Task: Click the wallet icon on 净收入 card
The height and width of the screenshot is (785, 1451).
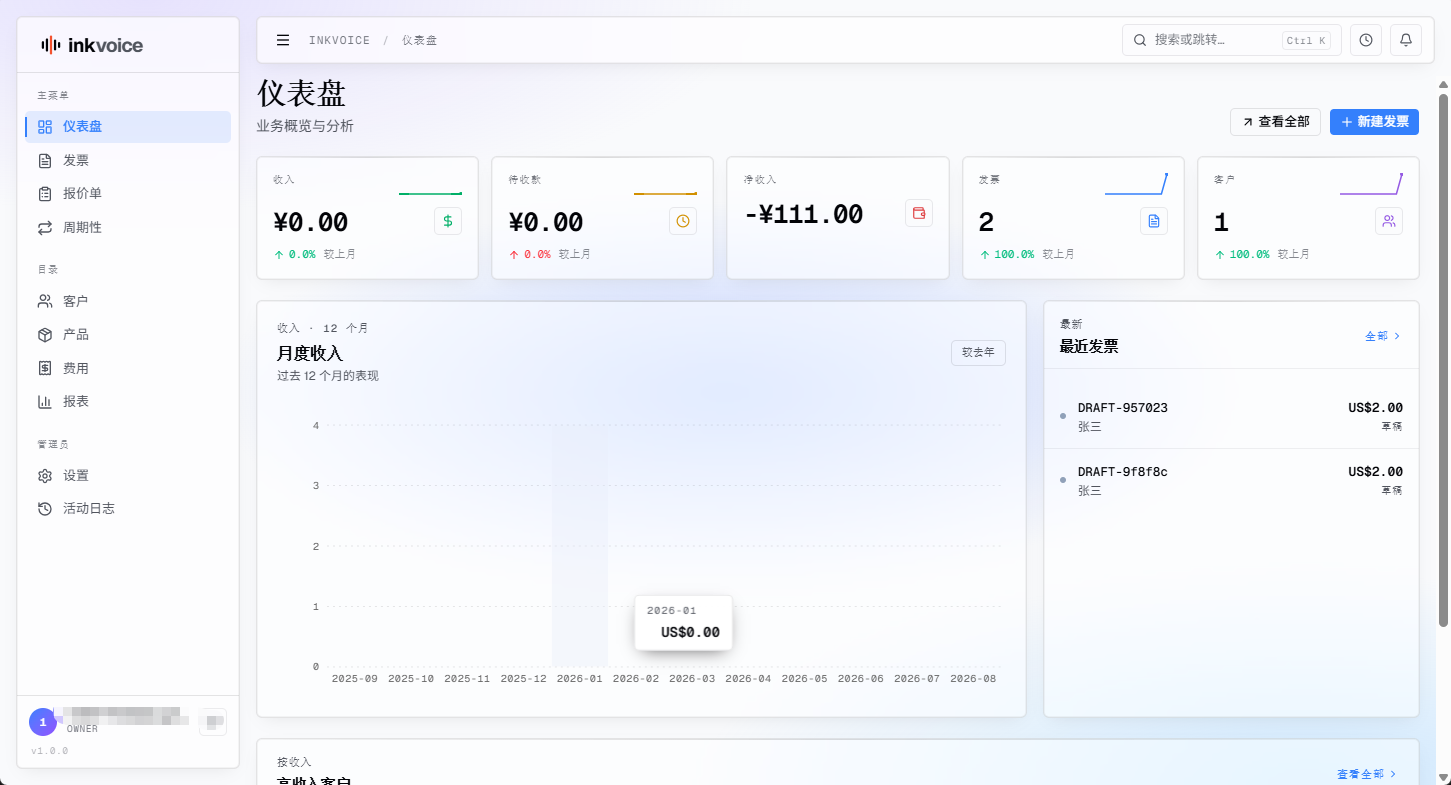Action: point(919,213)
